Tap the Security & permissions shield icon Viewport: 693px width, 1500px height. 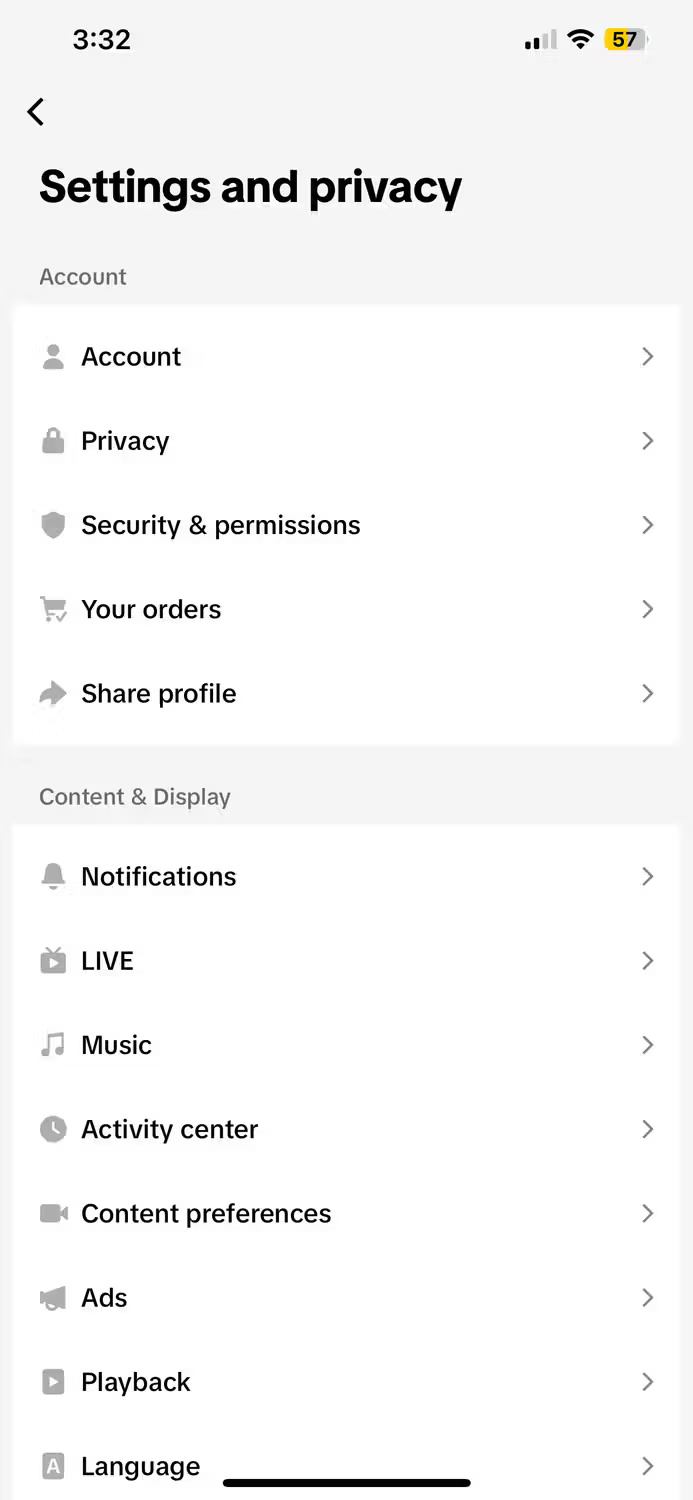53,524
